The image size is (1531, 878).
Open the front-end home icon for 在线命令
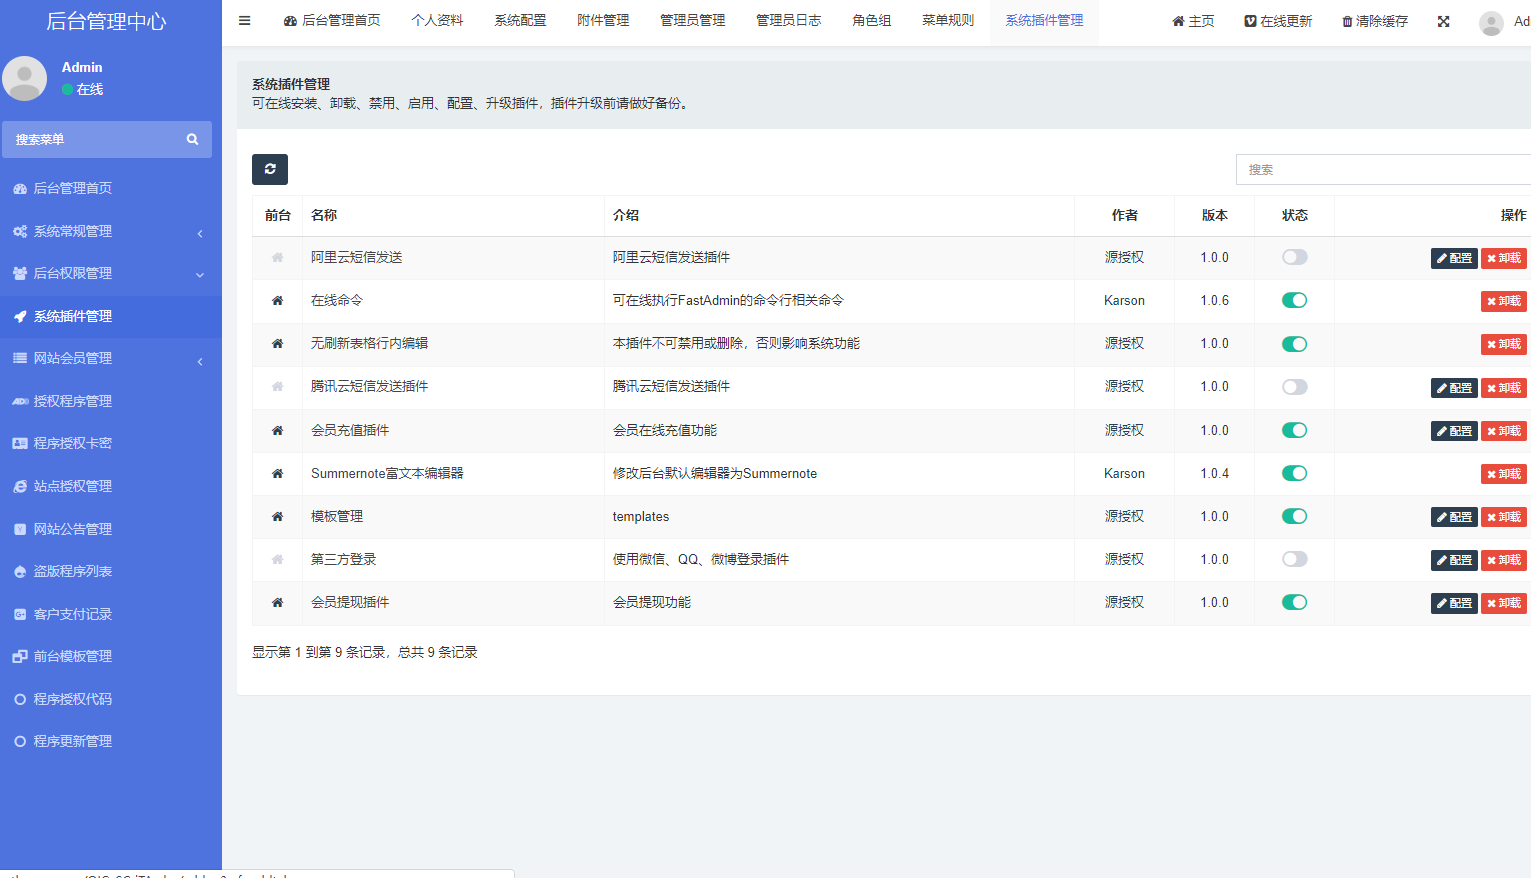[x=278, y=301]
